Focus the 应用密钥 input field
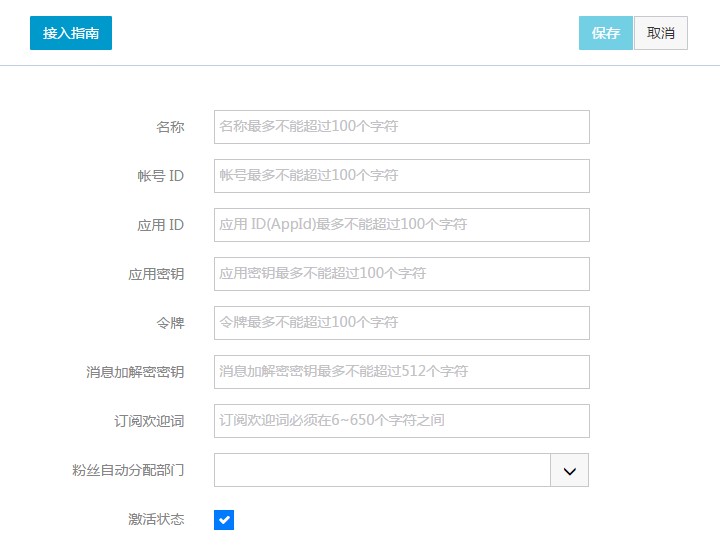The width and height of the screenshot is (720, 550). point(401,274)
